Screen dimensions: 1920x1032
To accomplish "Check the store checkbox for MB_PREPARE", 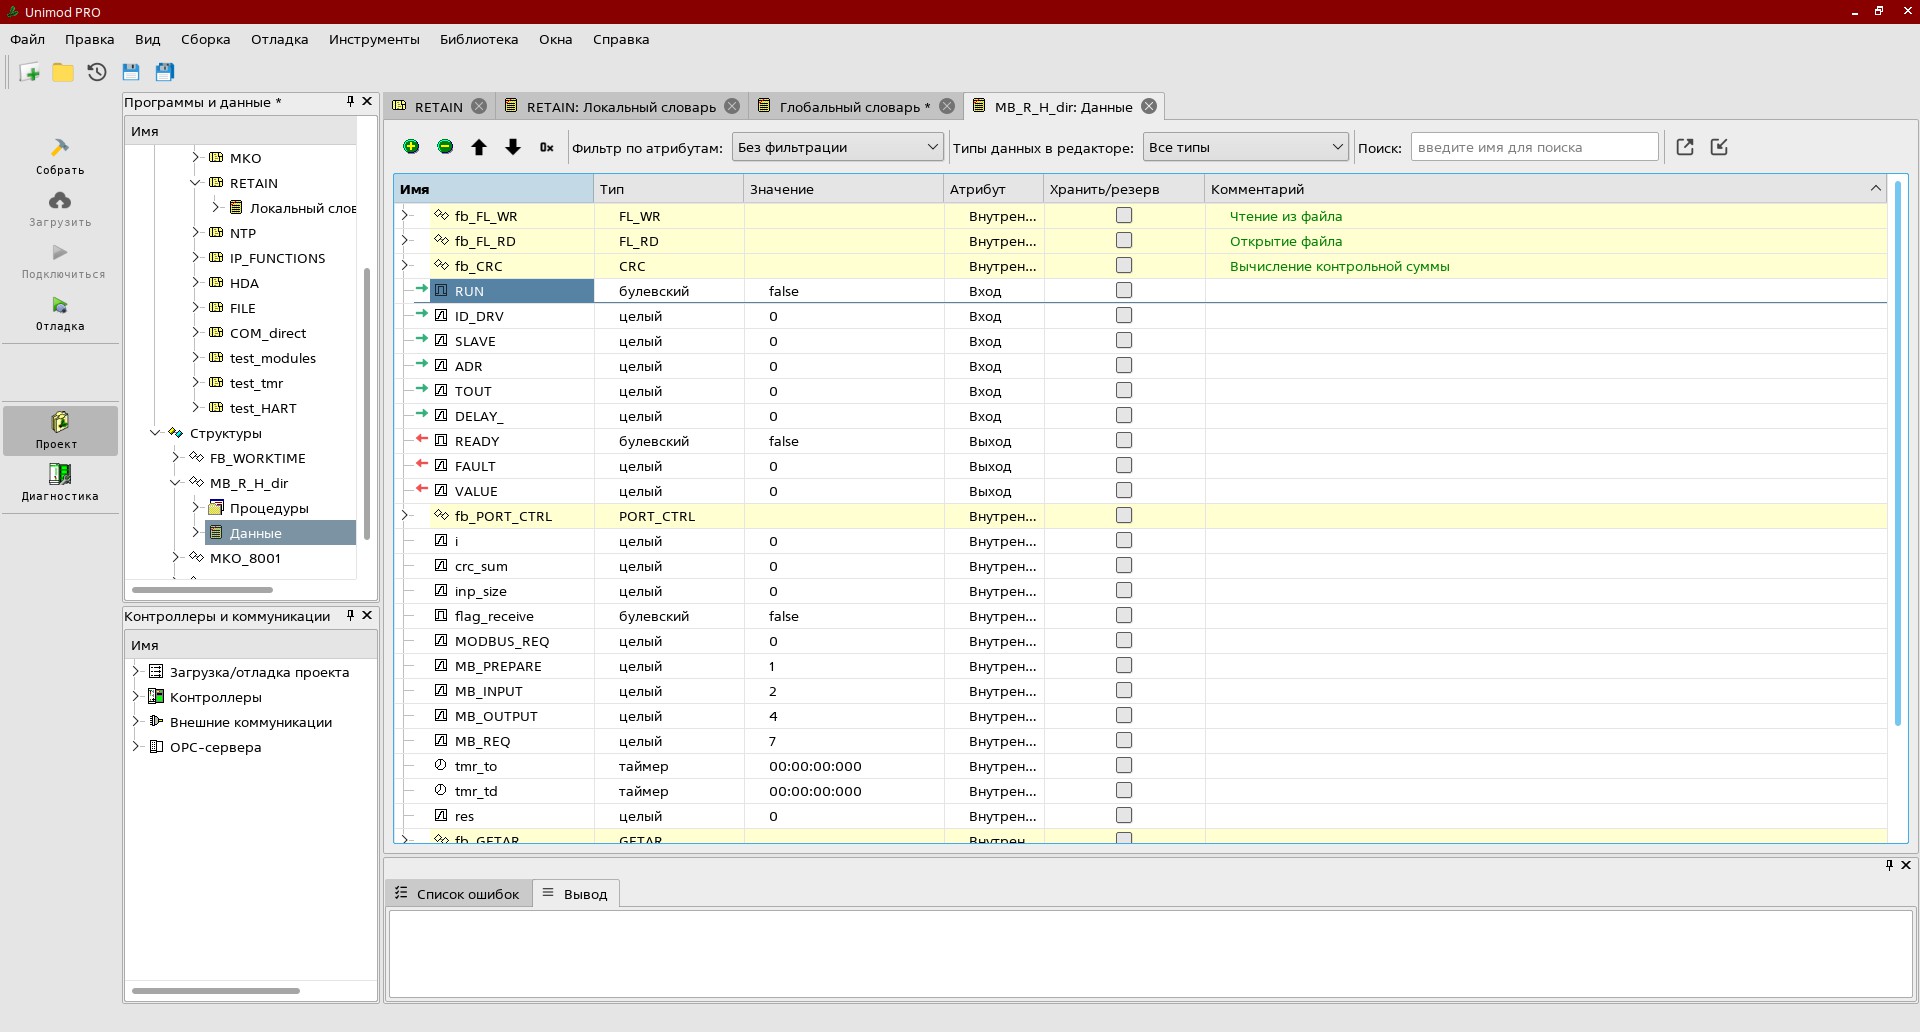I will pyautogui.click(x=1124, y=665).
